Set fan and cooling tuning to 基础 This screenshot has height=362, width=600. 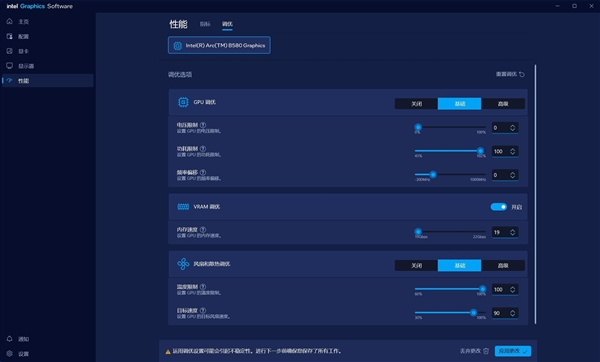460,266
